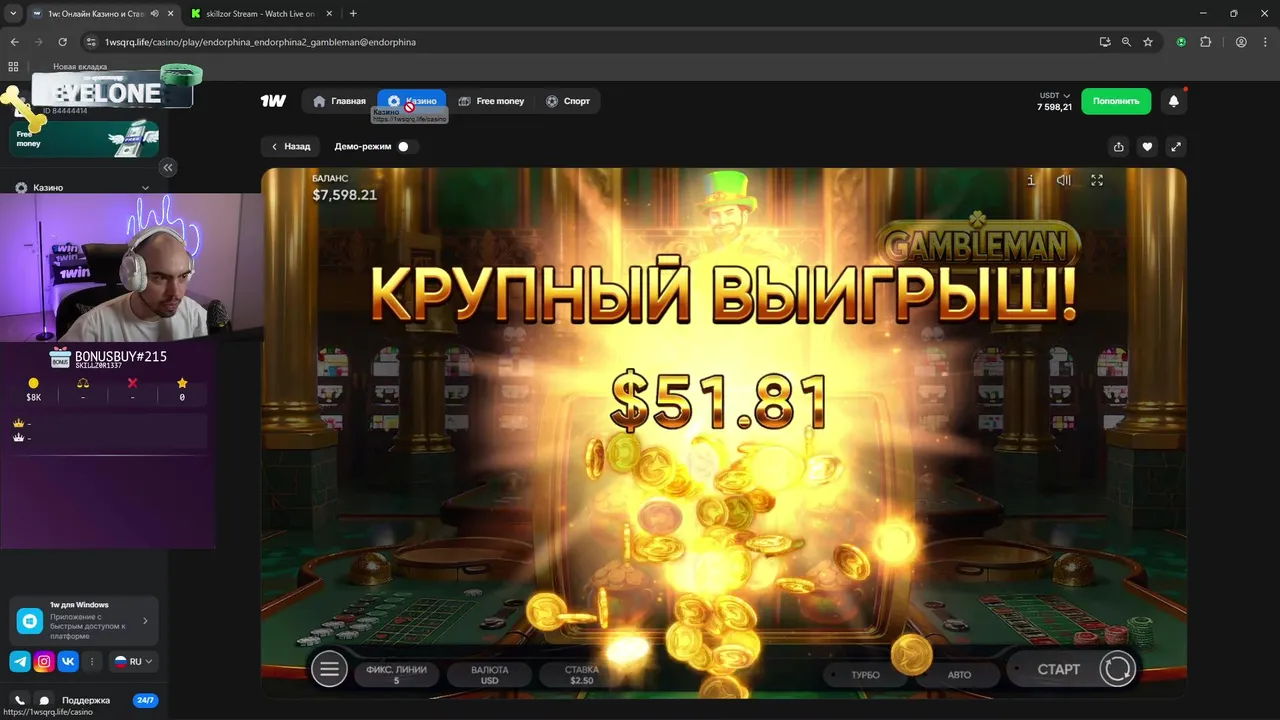Screen dimensions: 1280x720
Task: Bookmark this page with the star icon
Action: tap(1148, 42)
